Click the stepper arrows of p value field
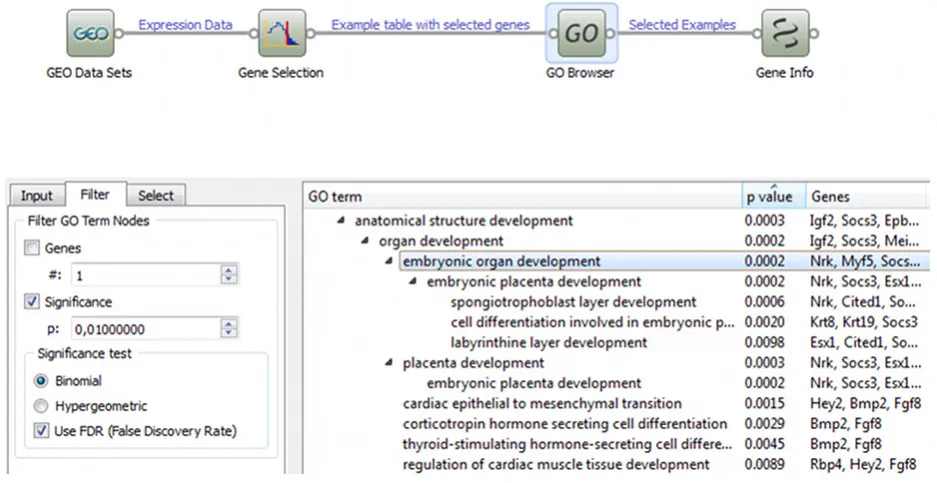This screenshot has width=937, height=483. 229,329
